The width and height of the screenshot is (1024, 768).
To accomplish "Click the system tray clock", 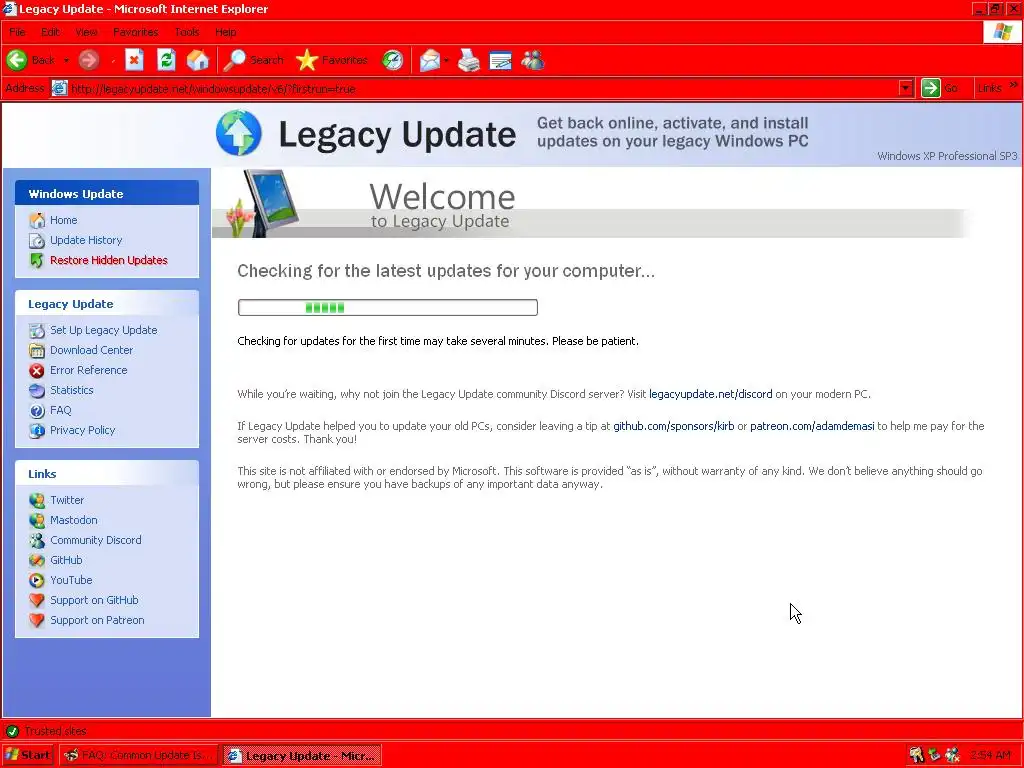I will (x=990, y=756).
